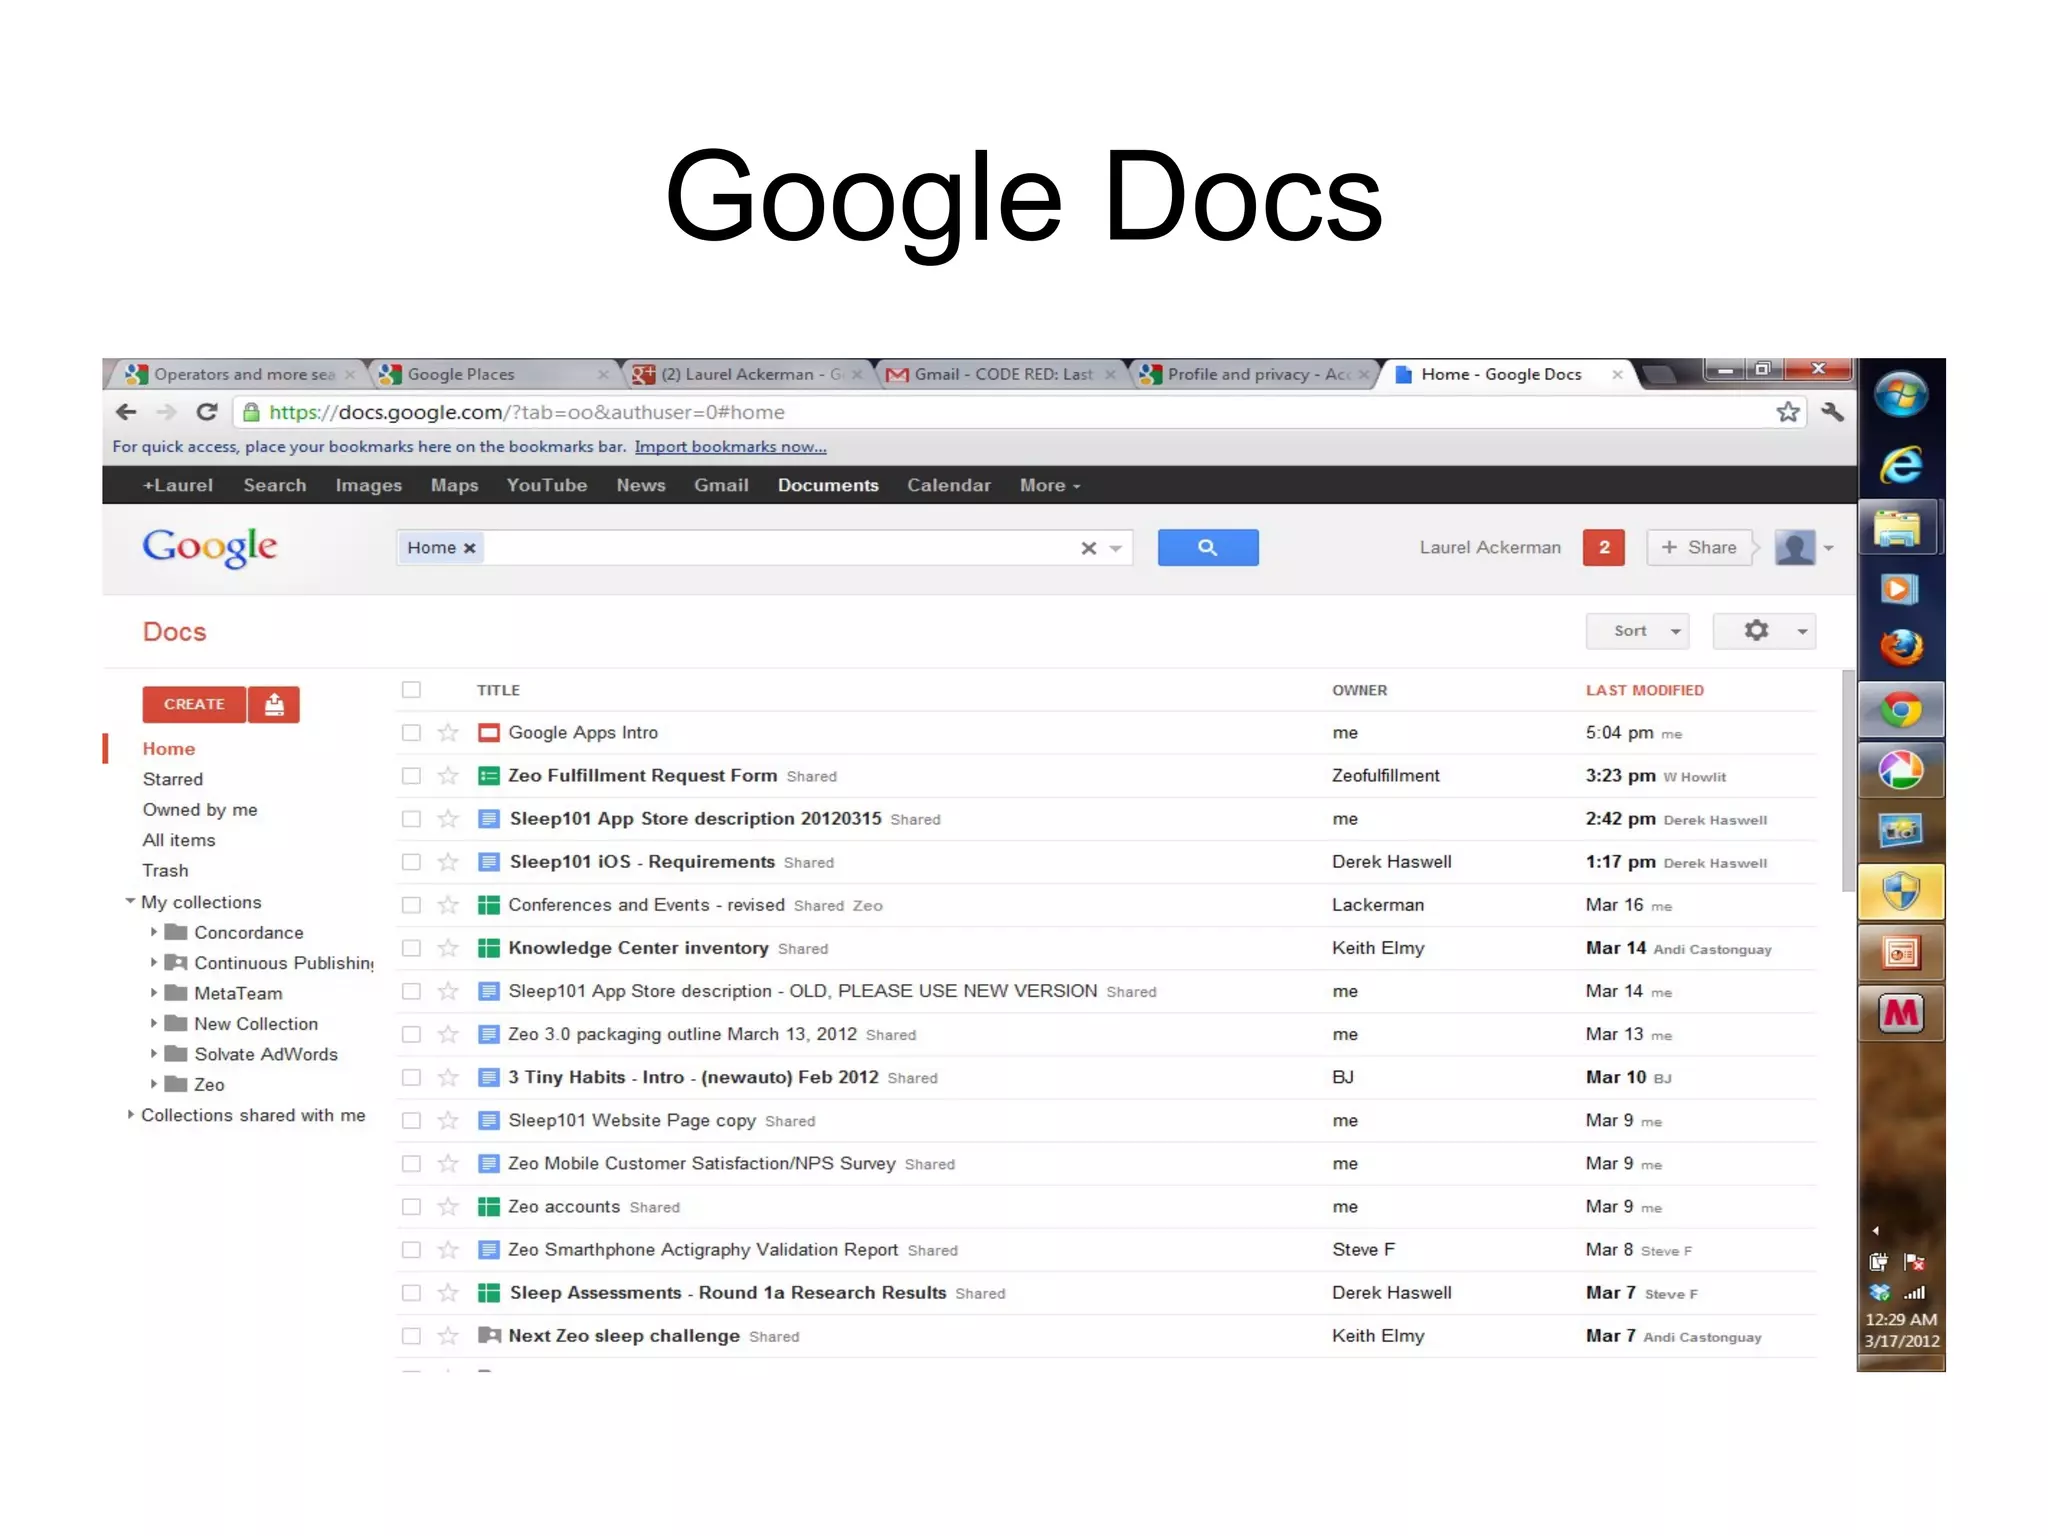The image size is (2048, 1536).
Task: Click the vertical scrollbar on the docs list
Action: coord(1848,780)
